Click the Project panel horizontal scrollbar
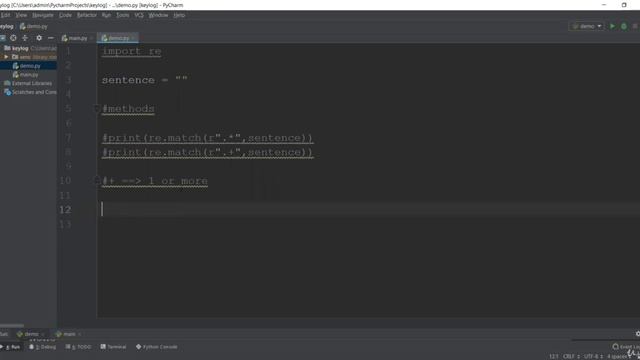640x360 pixels. tap(12, 325)
